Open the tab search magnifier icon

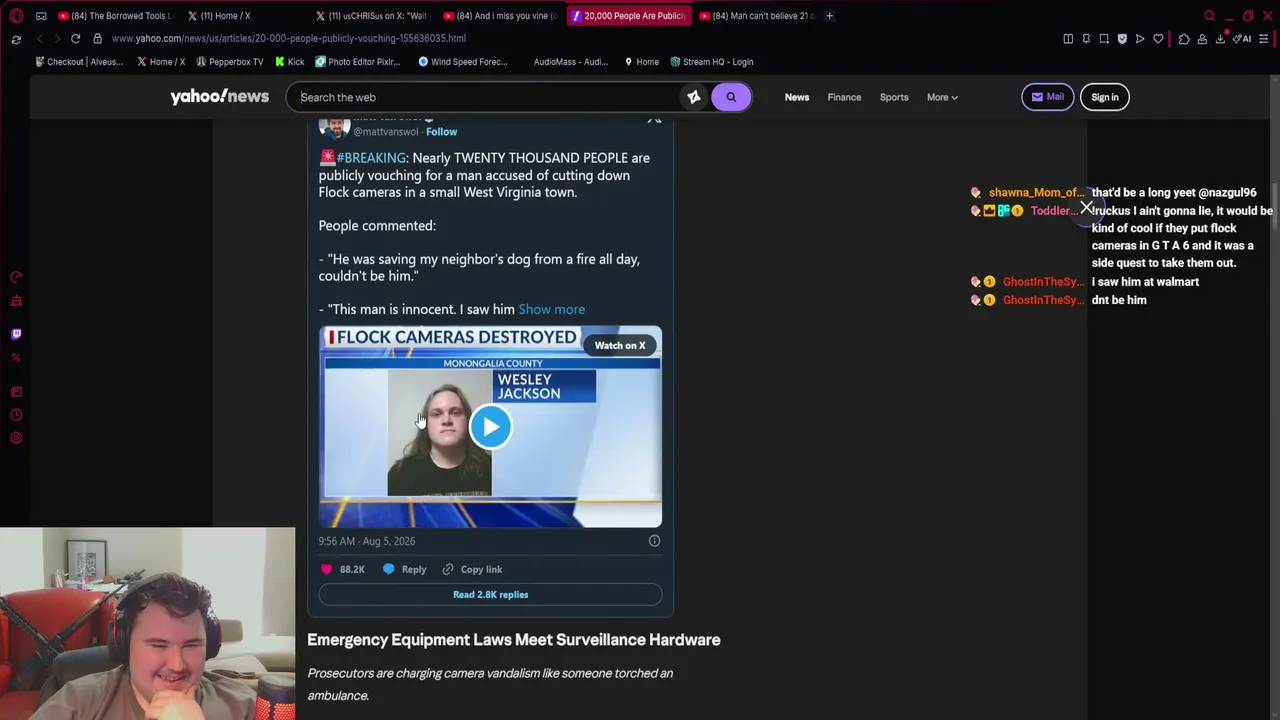(x=1209, y=16)
